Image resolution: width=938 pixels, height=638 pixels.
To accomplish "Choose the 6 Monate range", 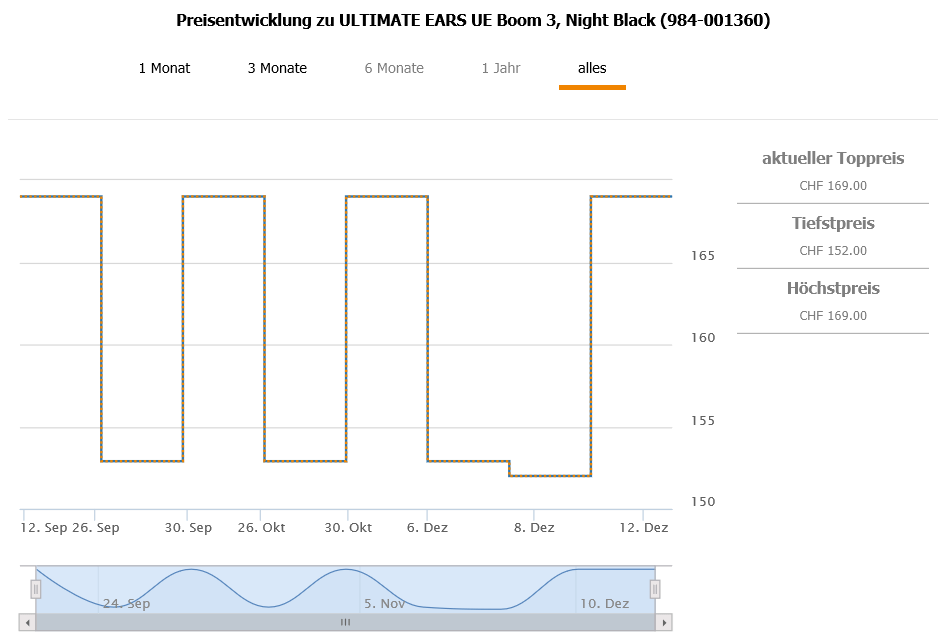I will [x=394, y=68].
